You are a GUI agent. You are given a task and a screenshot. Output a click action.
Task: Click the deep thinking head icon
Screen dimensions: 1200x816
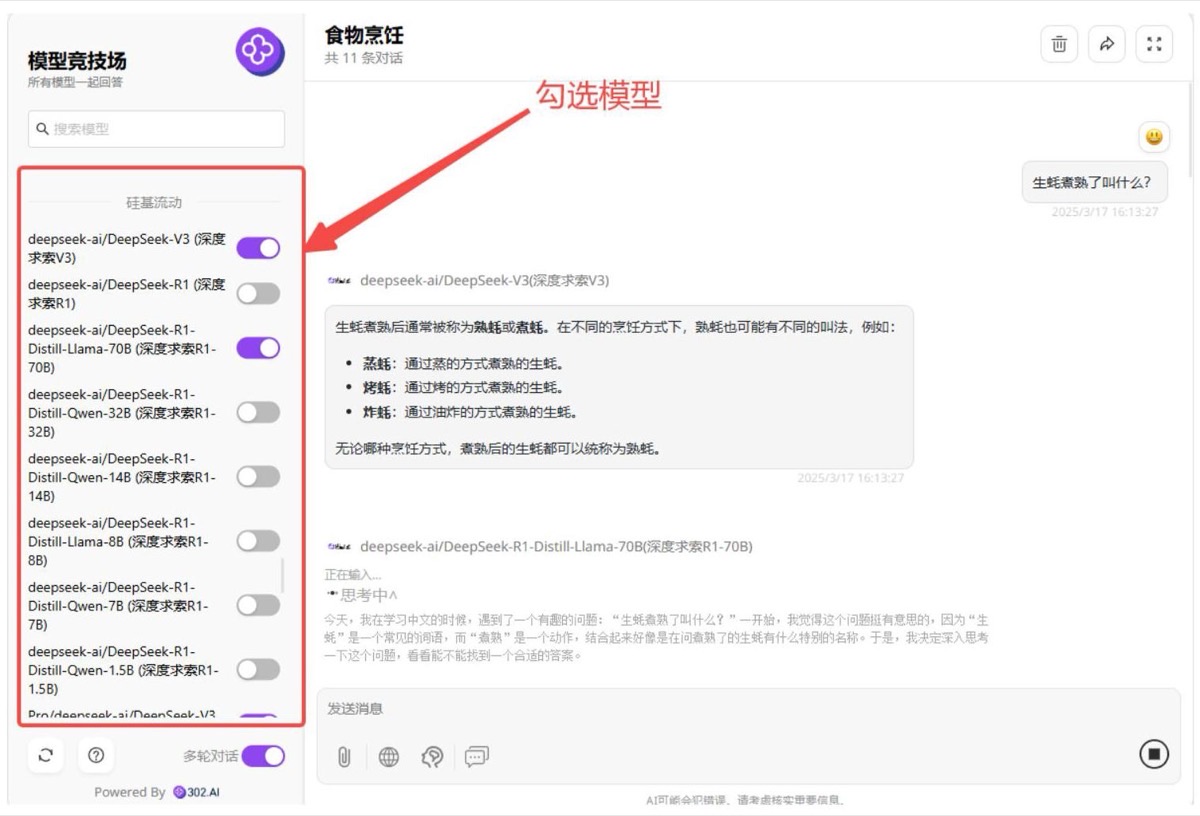432,757
